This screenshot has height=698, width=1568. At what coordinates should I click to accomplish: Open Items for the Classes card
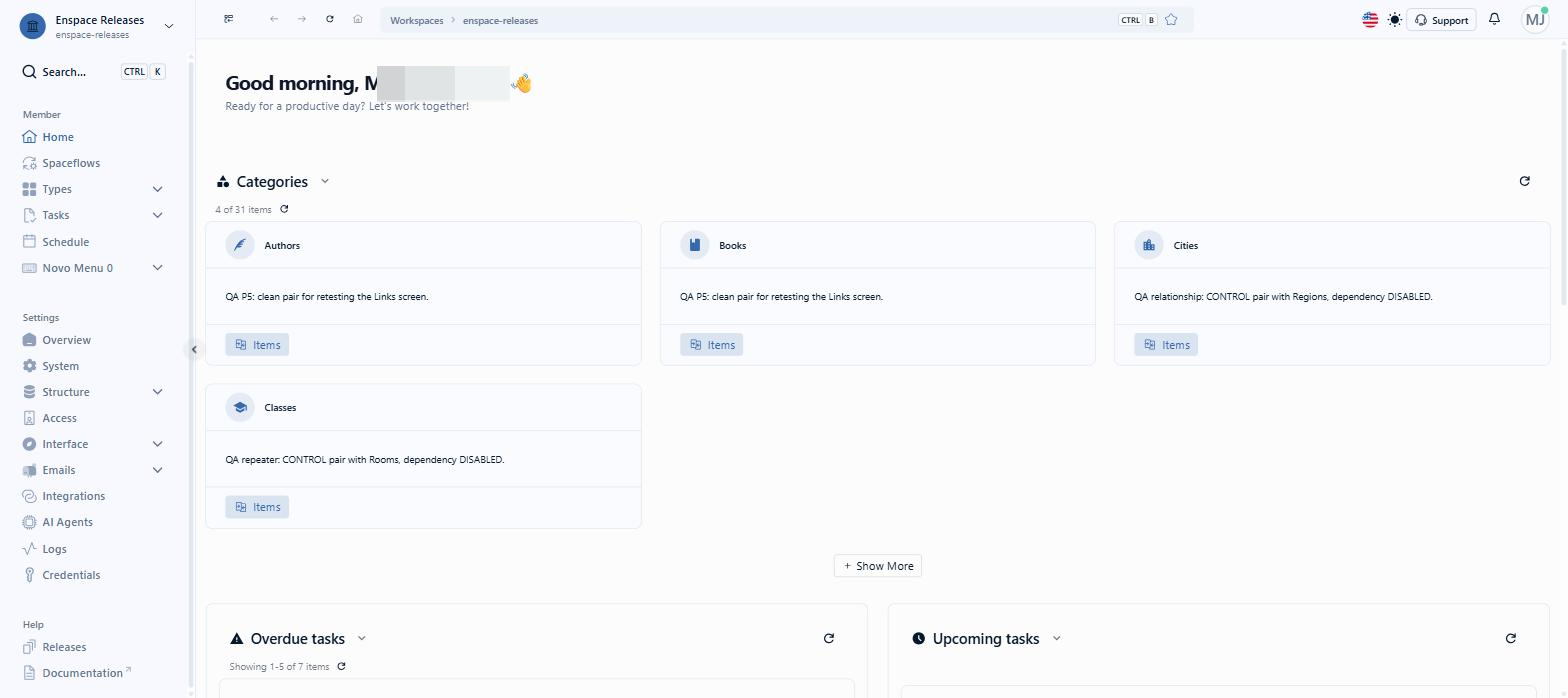pyautogui.click(x=257, y=507)
